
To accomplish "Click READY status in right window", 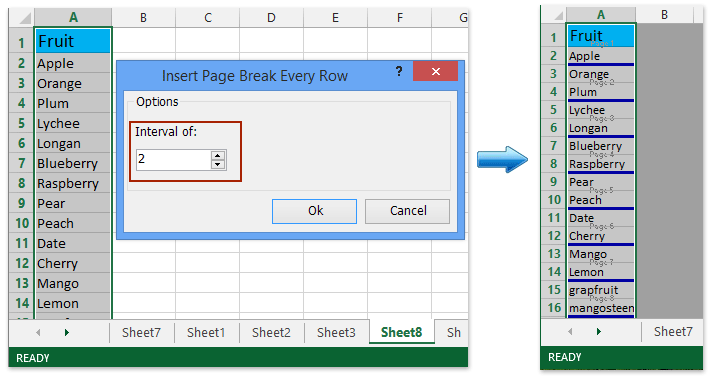I will pos(564,357).
